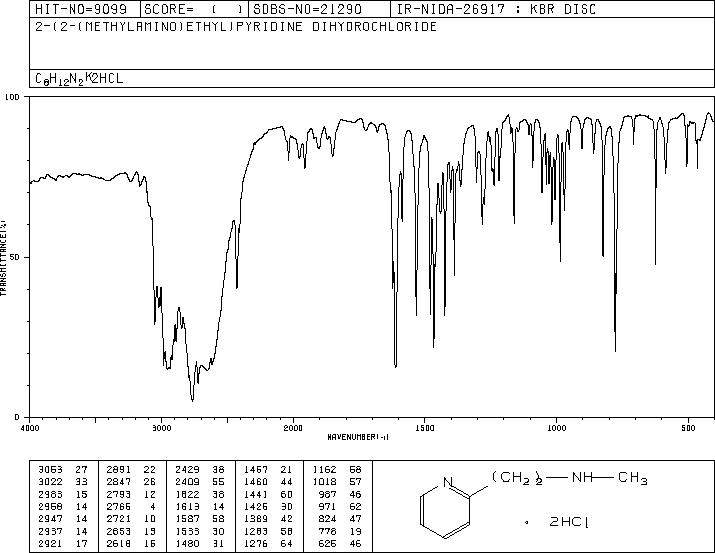Click peak table entry 1460
Image resolution: width=715 pixels, height=553 pixels.
click(256, 482)
